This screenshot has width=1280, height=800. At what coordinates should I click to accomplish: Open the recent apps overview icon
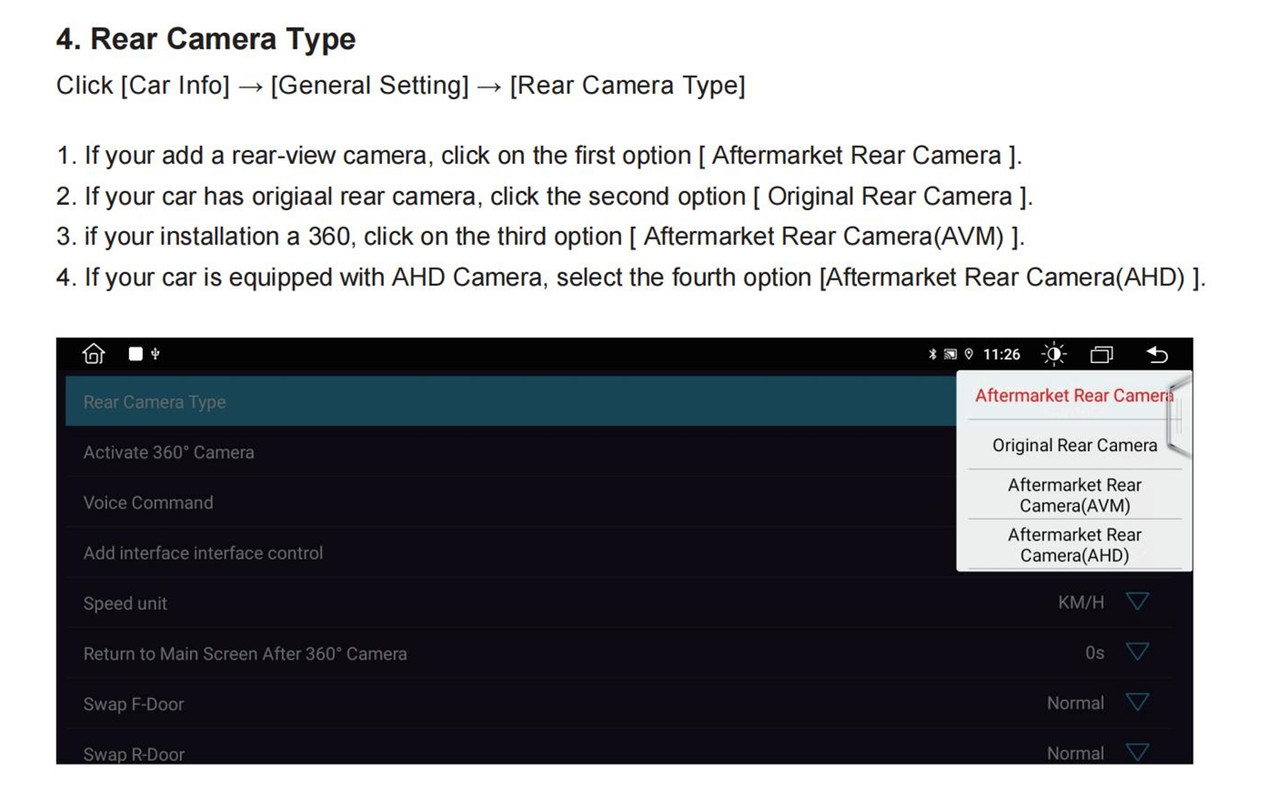(x=1102, y=355)
